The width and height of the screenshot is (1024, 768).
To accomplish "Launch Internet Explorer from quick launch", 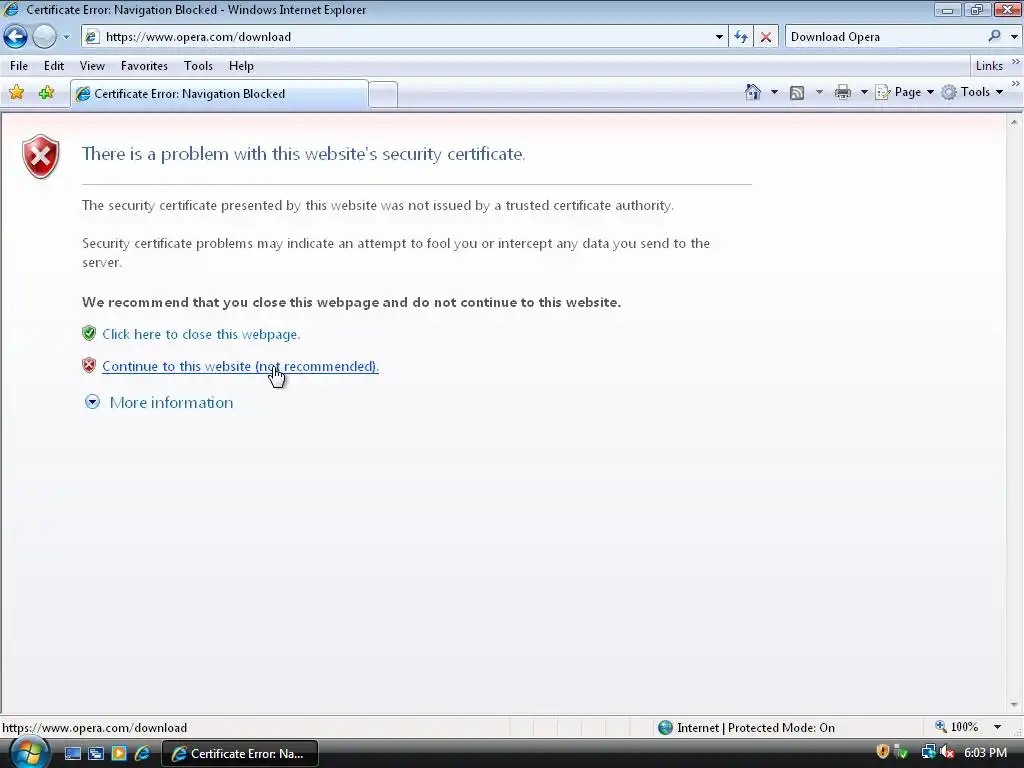I will [142, 754].
